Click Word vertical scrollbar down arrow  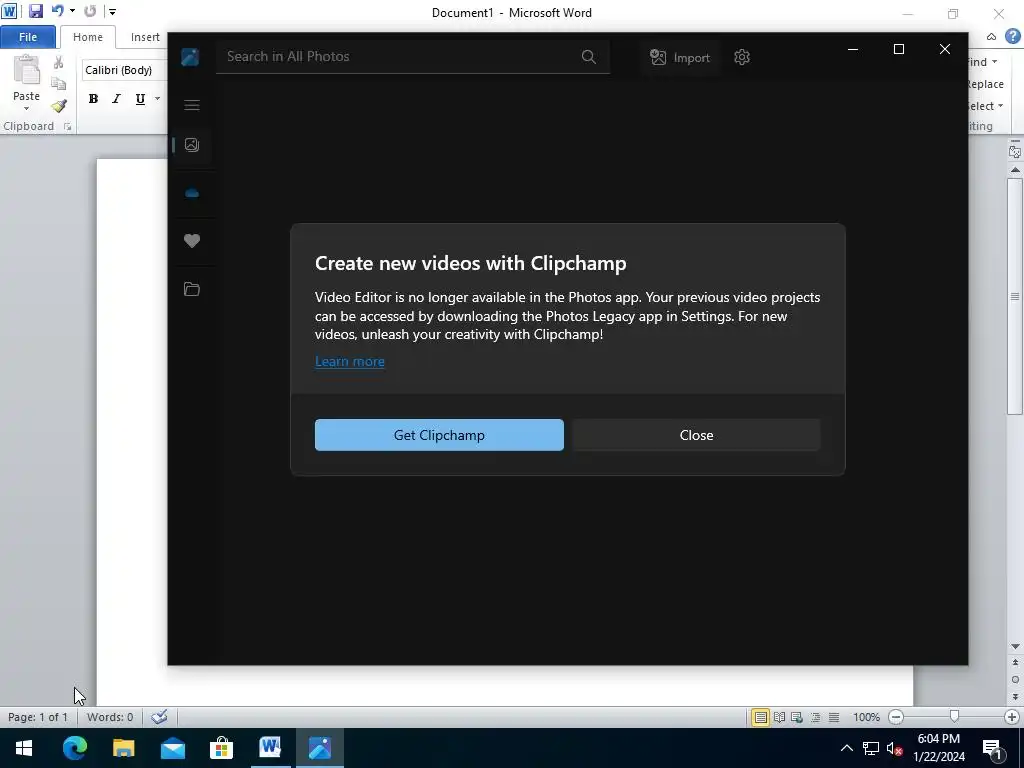point(1015,647)
